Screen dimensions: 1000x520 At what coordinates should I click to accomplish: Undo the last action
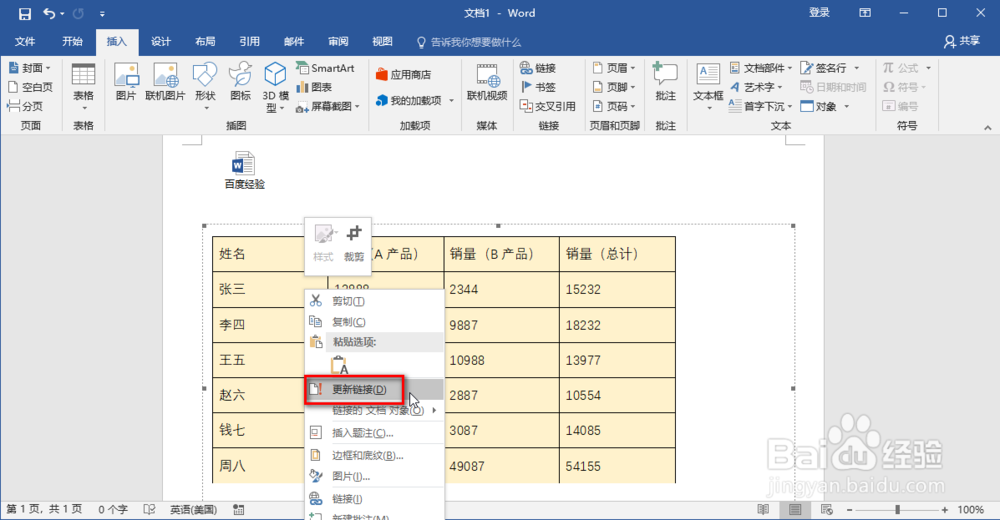tap(48, 13)
